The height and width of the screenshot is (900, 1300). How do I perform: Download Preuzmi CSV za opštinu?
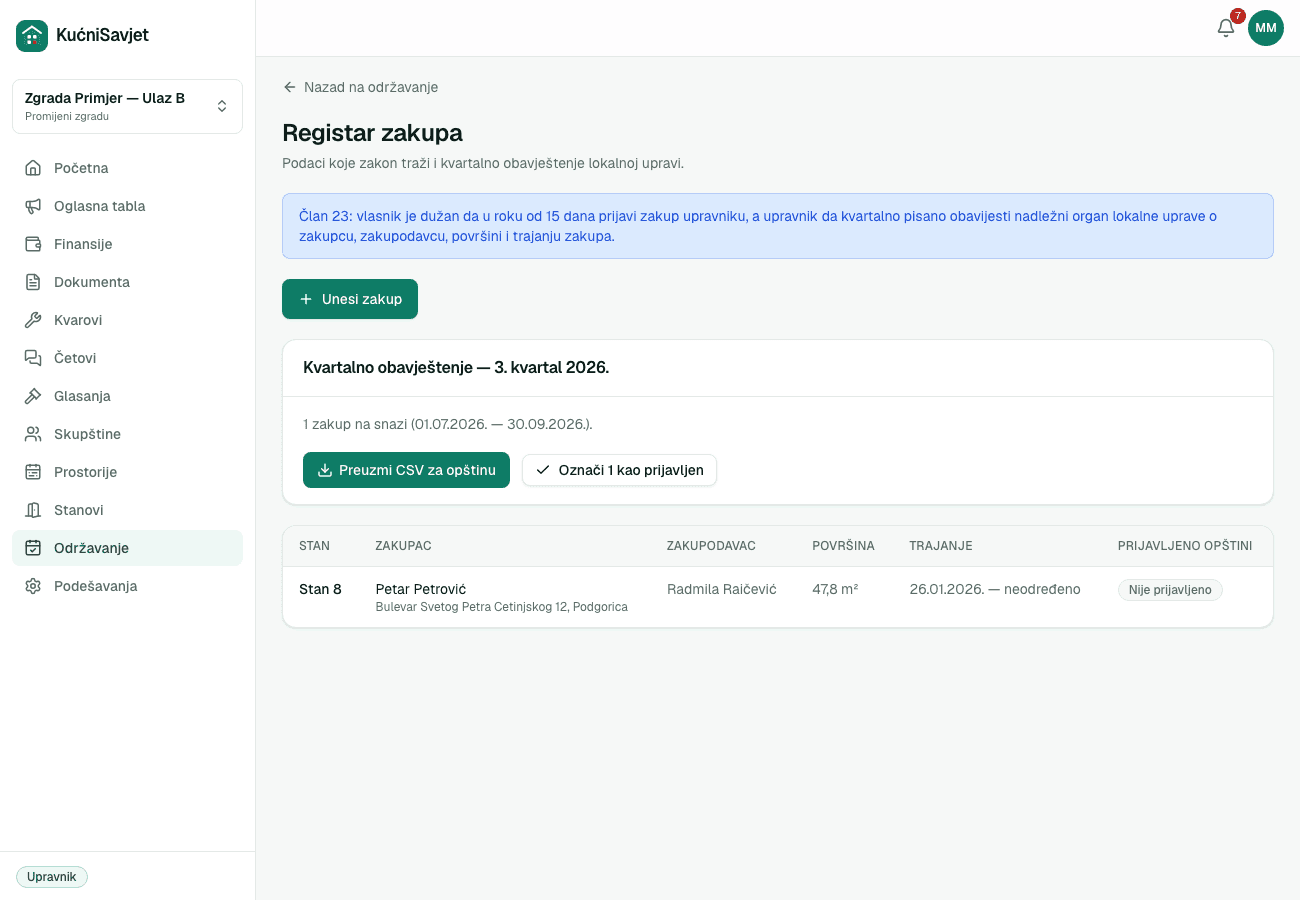click(x=406, y=470)
